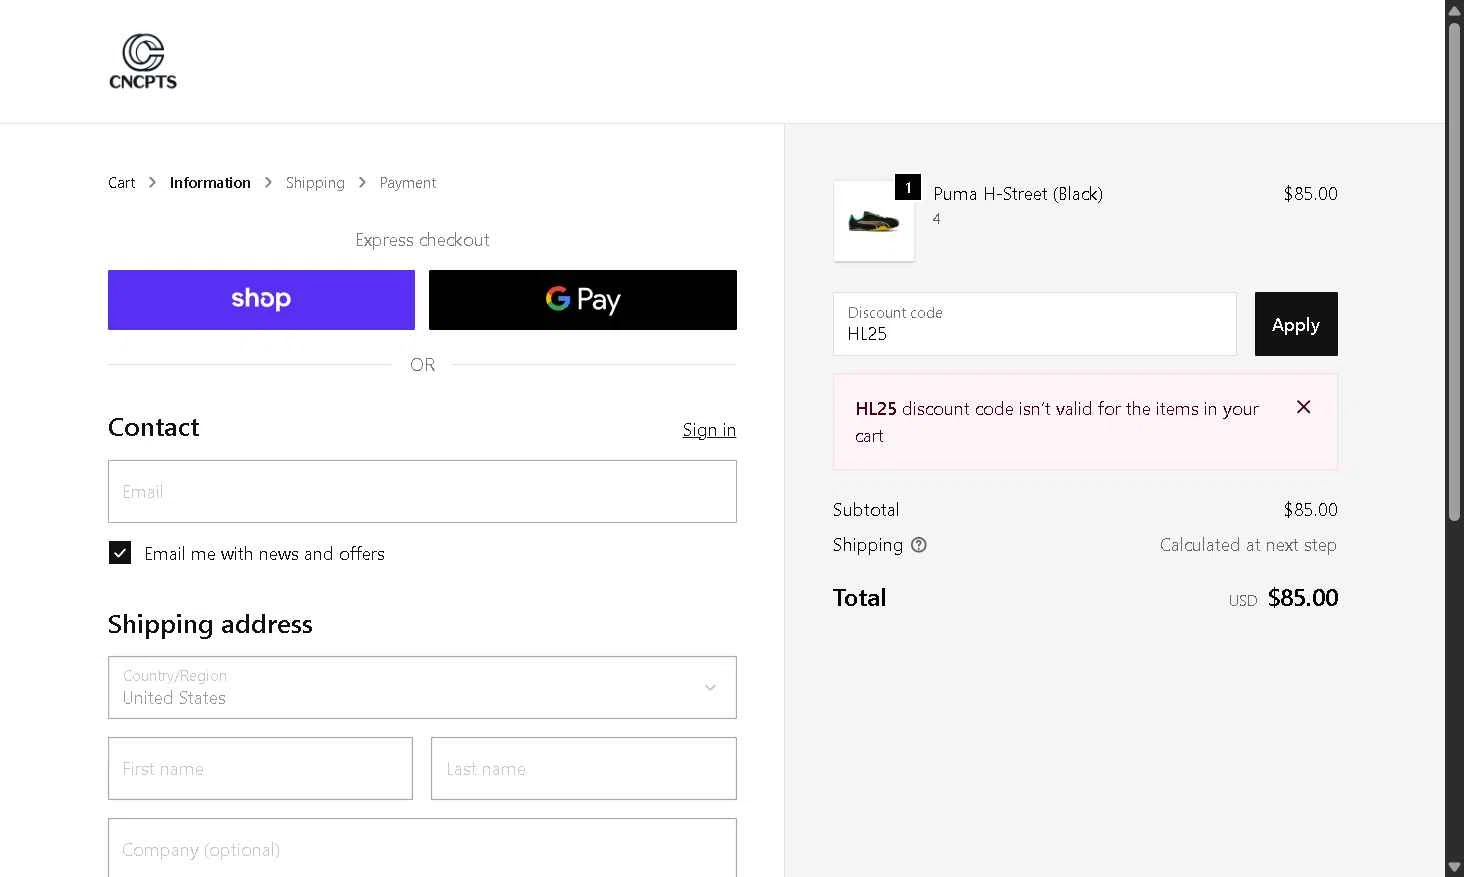Click the Discount code input field
Image resolution: width=1464 pixels, height=877 pixels.
(1035, 324)
